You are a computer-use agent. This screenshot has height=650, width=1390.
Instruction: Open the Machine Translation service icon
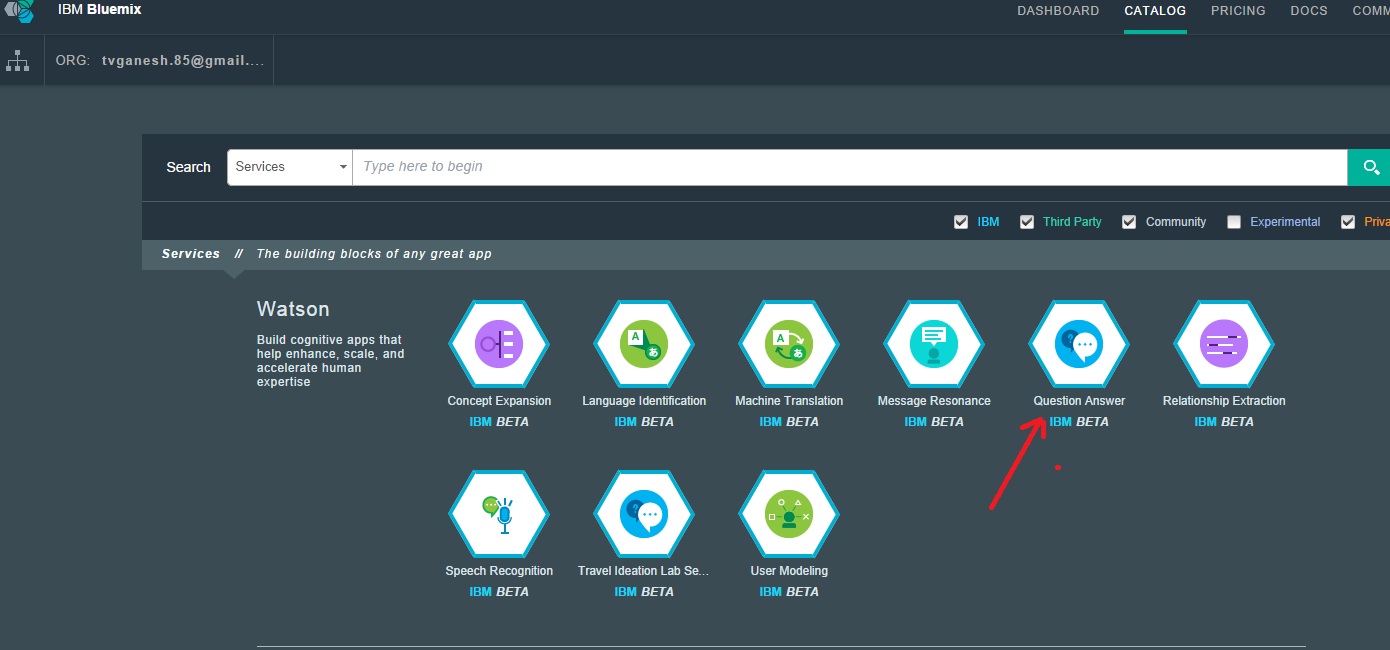click(x=788, y=345)
